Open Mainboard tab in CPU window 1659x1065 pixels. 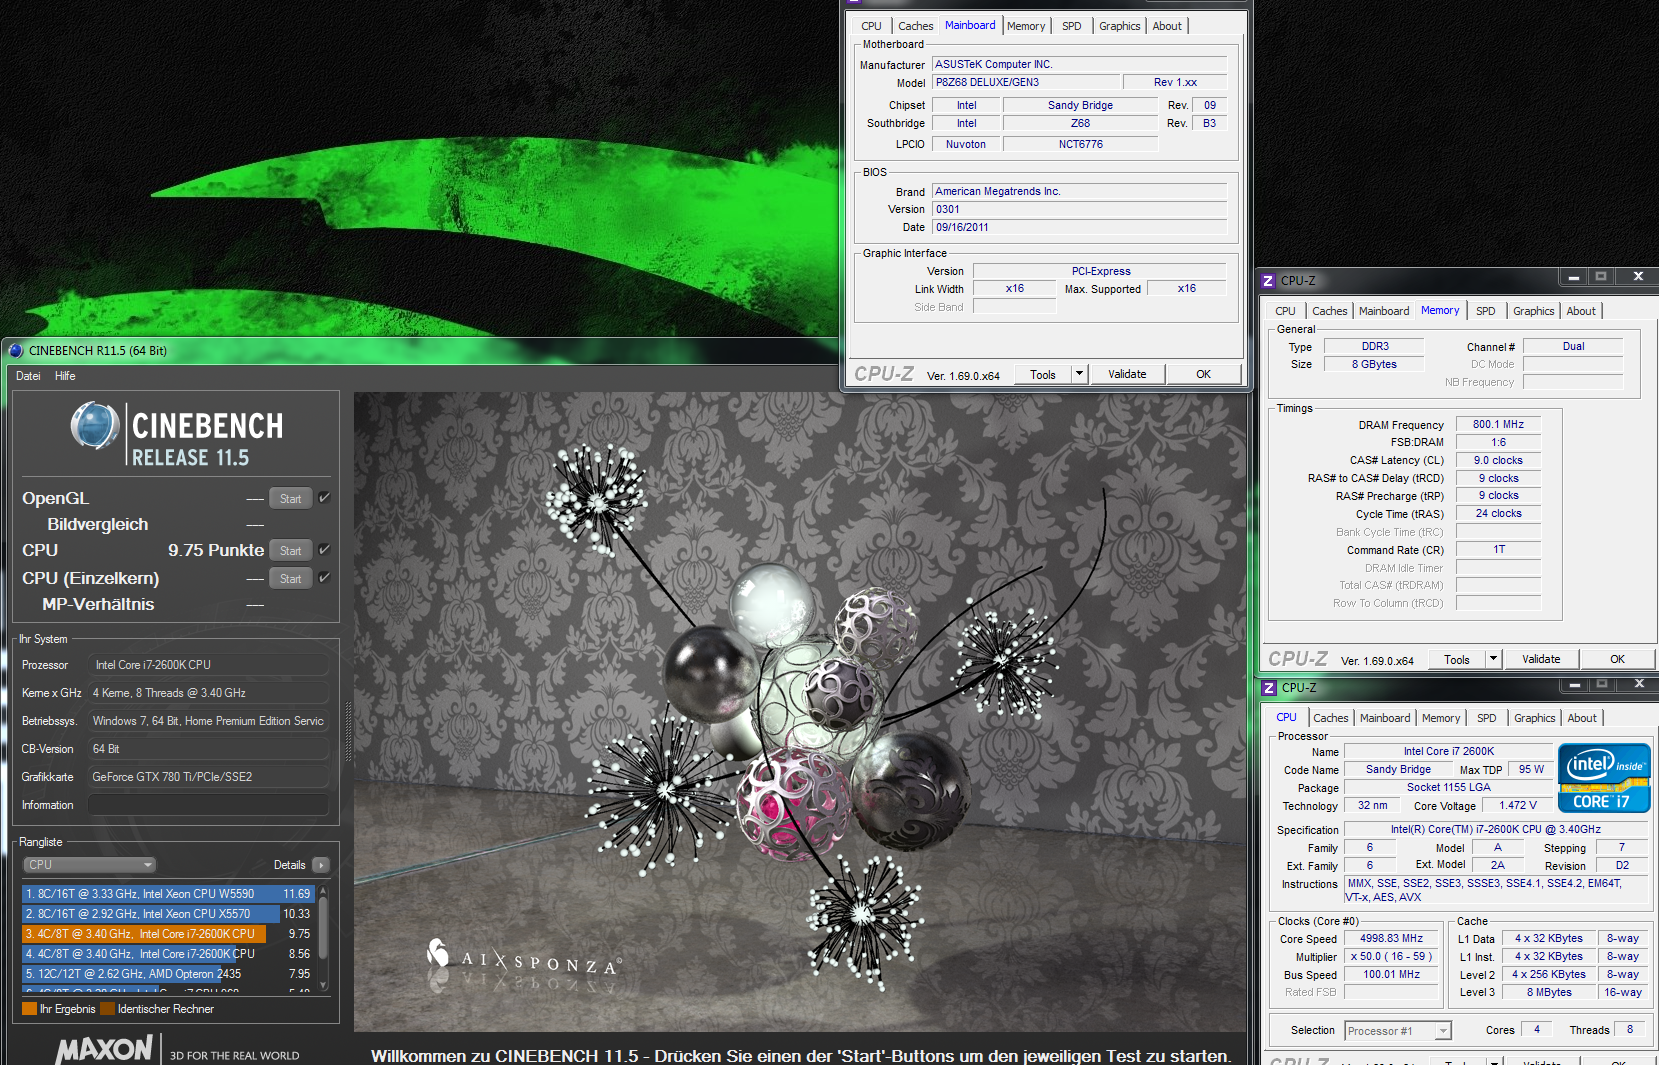click(x=1385, y=718)
